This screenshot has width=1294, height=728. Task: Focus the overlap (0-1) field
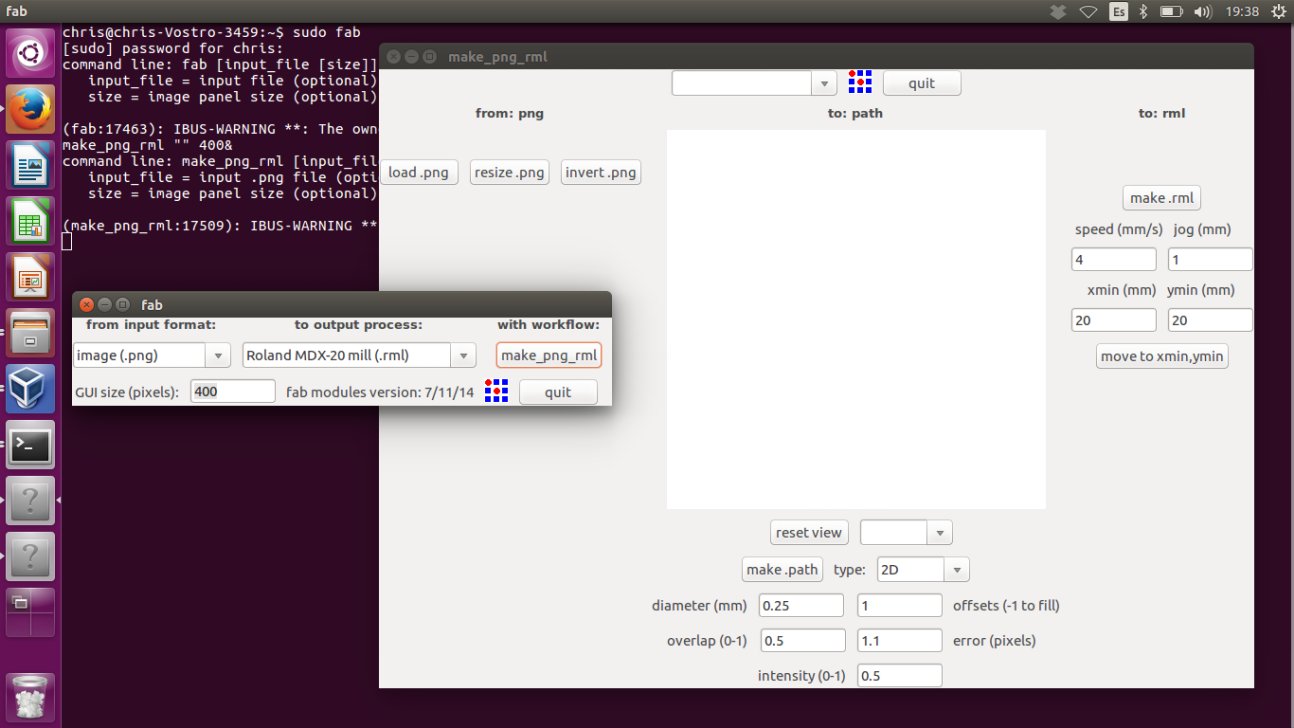(x=802, y=640)
